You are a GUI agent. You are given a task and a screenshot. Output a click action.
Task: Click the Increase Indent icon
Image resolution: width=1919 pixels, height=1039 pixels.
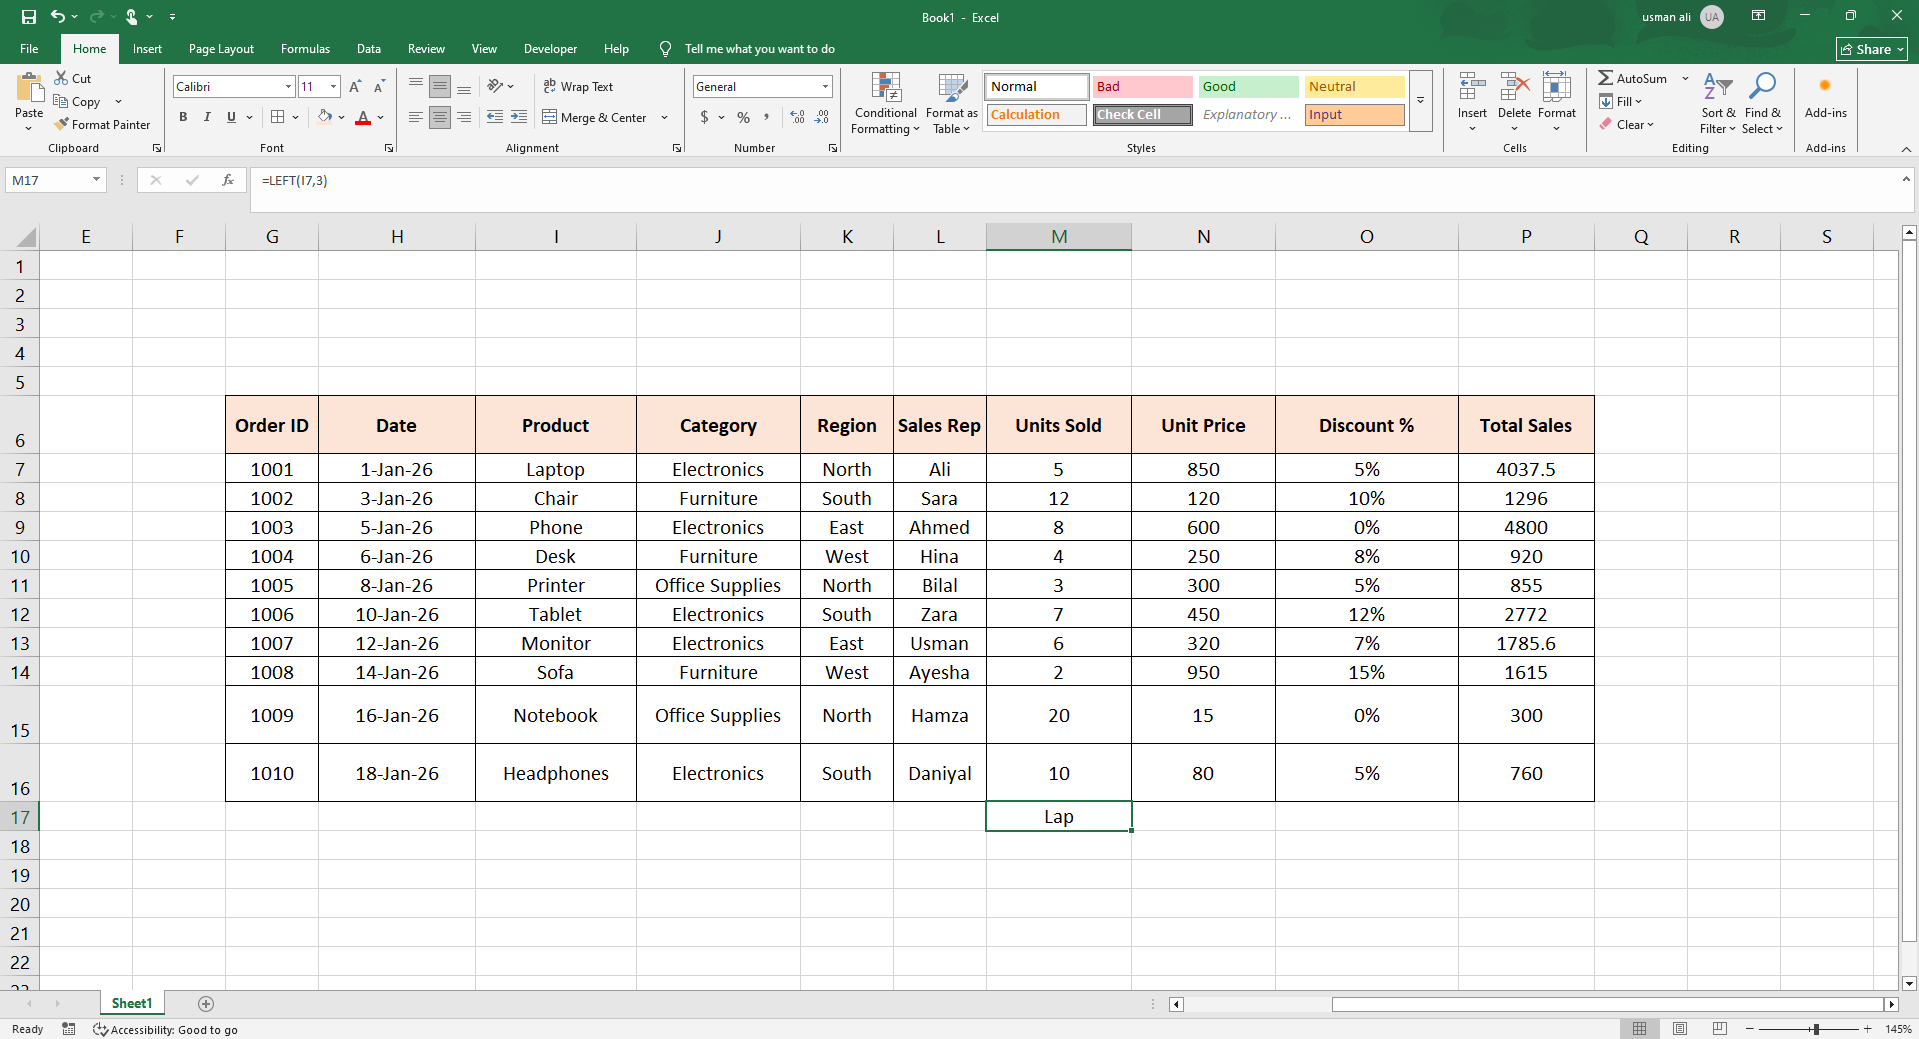click(x=519, y=117)
